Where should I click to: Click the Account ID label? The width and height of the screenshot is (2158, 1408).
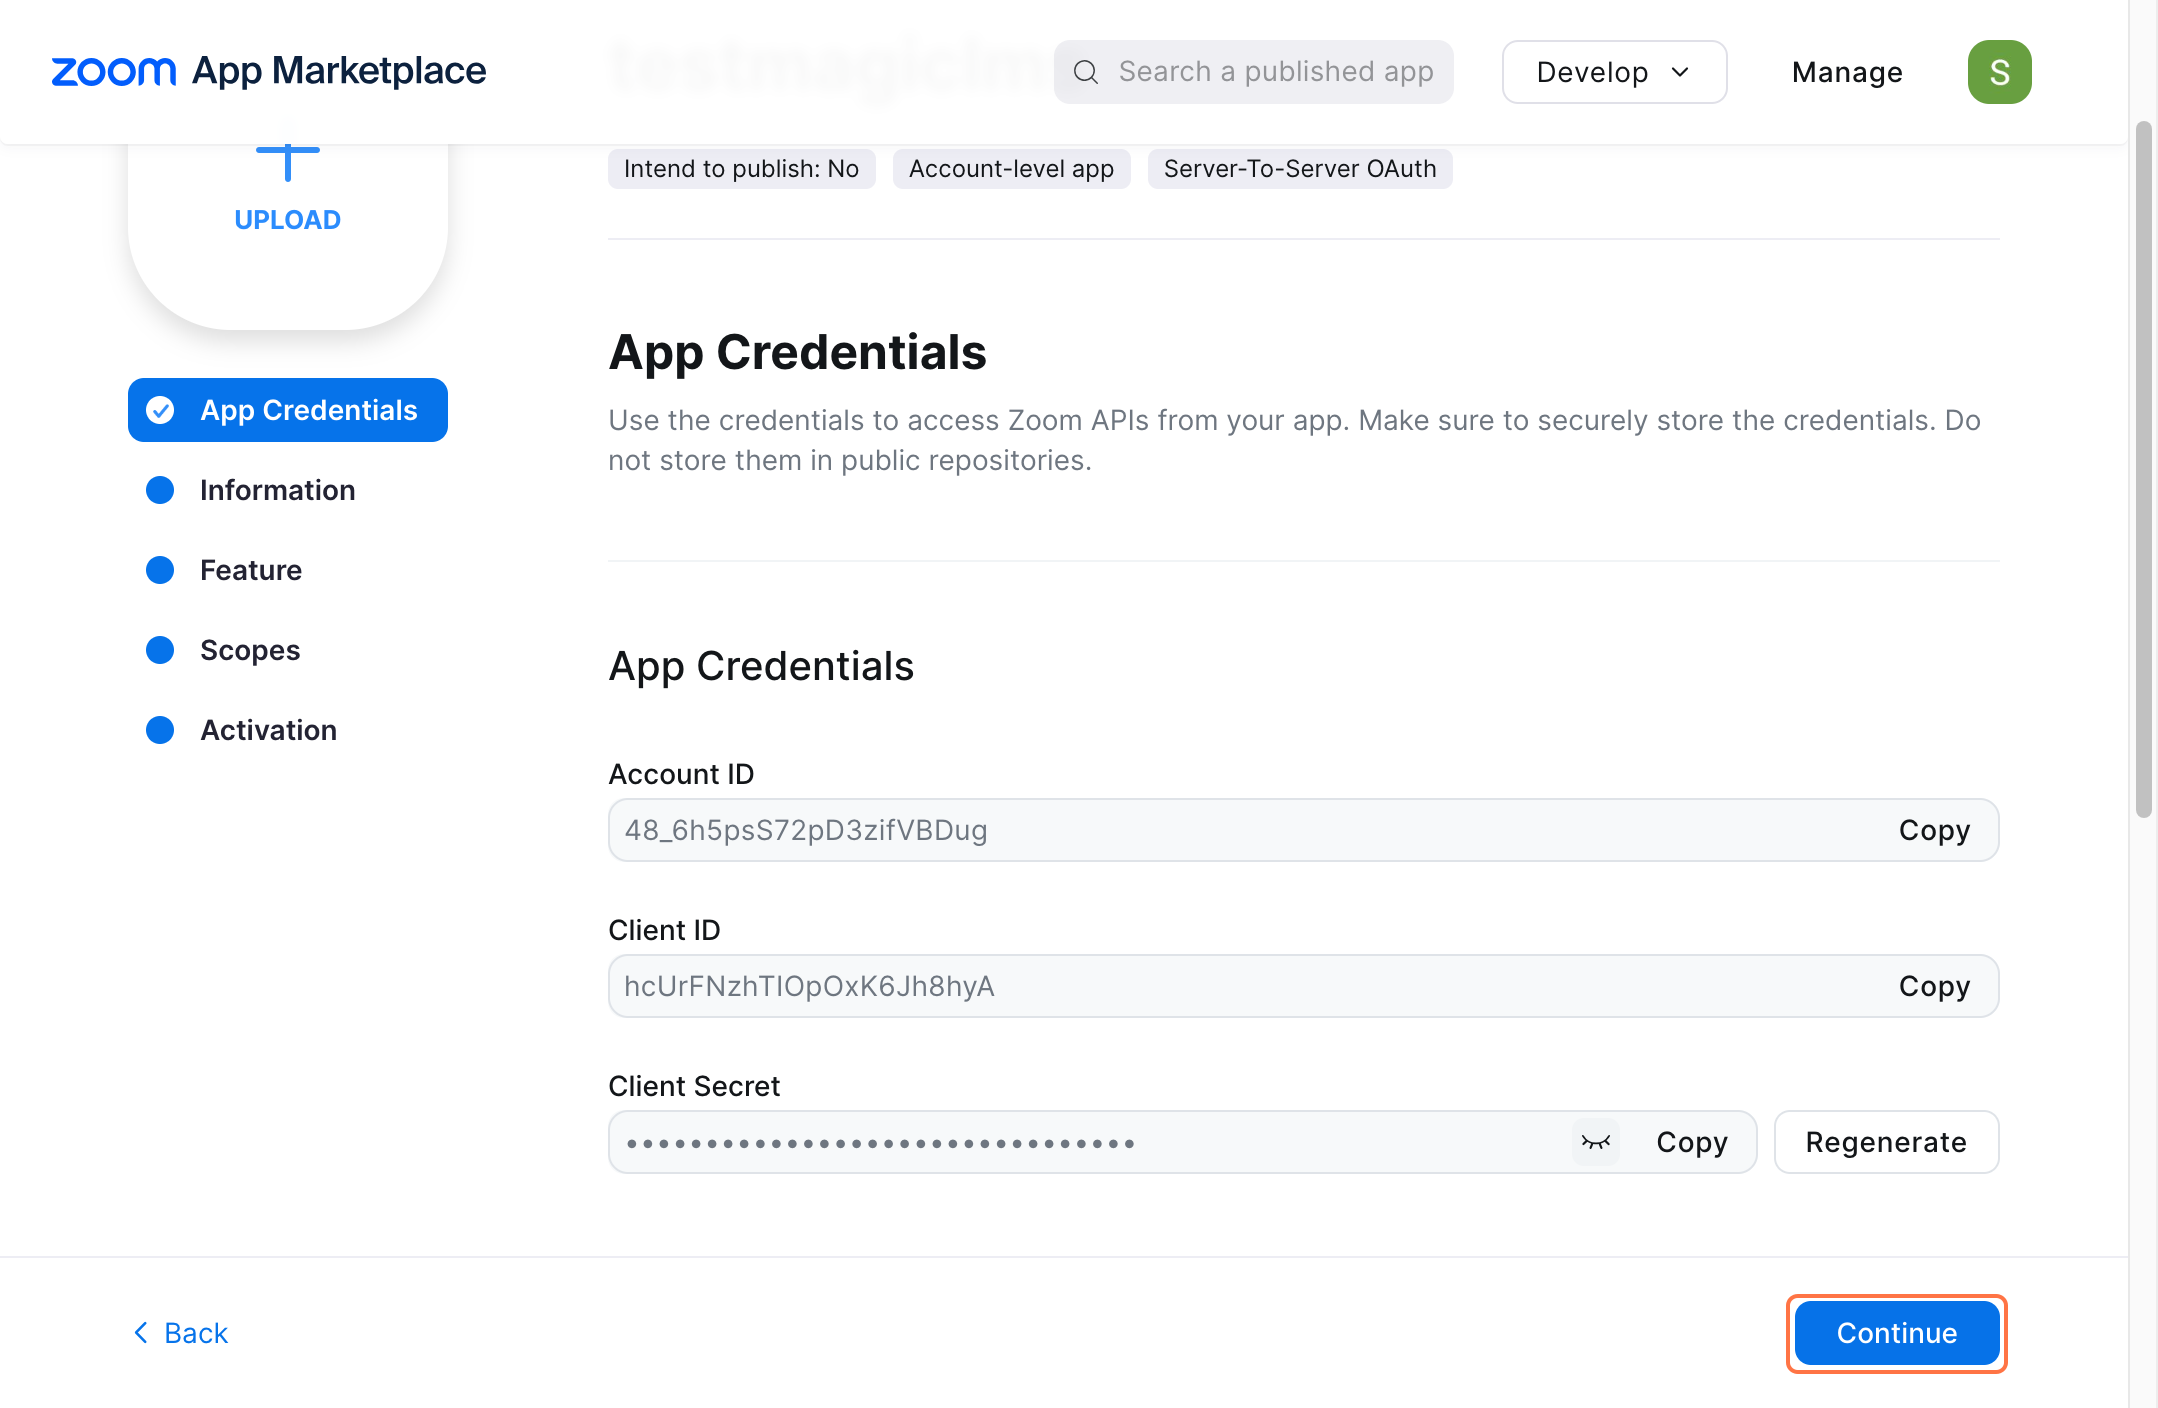tap(681, 774)
